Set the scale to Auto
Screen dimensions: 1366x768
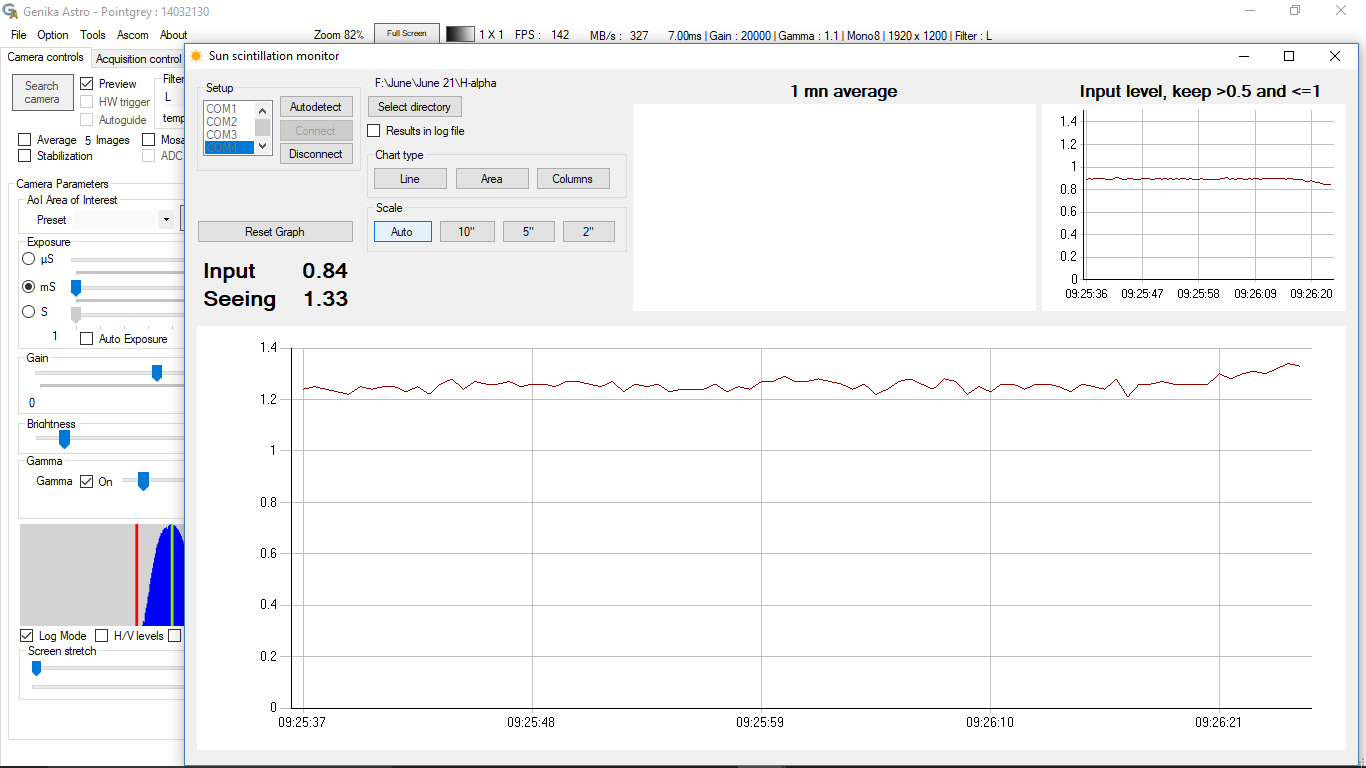tap(402, 232)
